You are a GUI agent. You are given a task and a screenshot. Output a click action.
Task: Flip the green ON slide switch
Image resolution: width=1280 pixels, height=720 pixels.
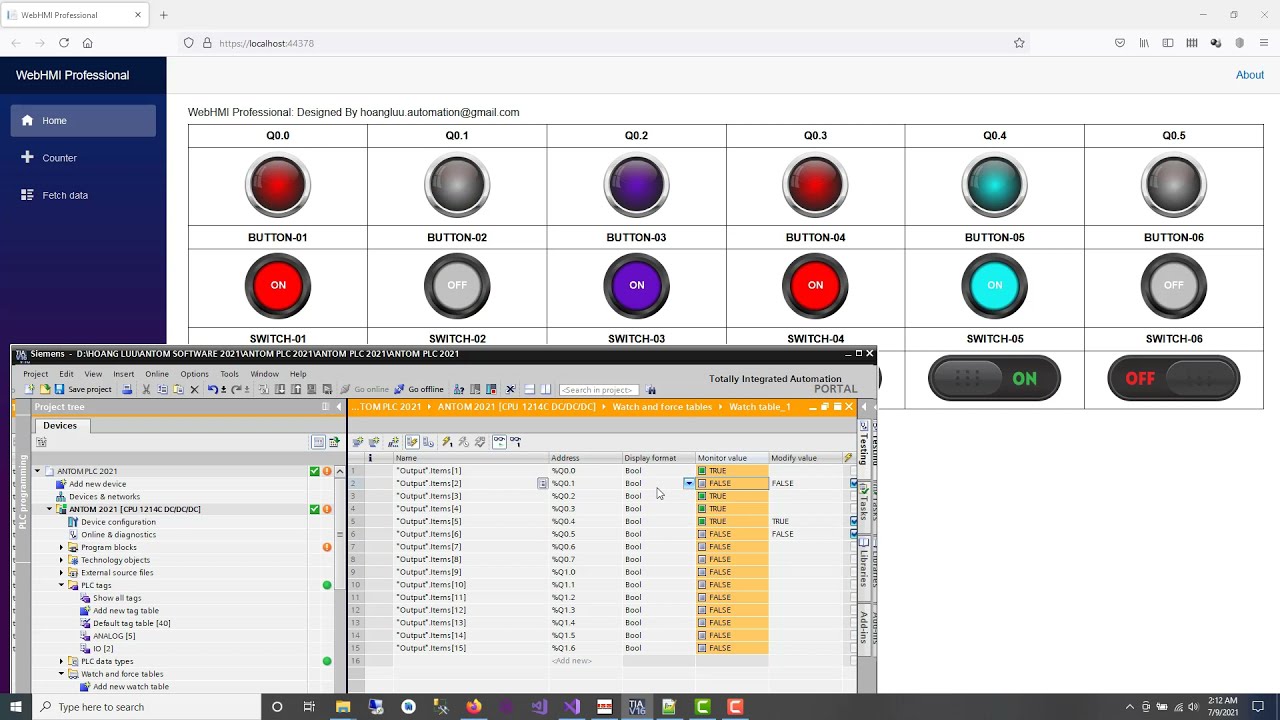[994, 379]
